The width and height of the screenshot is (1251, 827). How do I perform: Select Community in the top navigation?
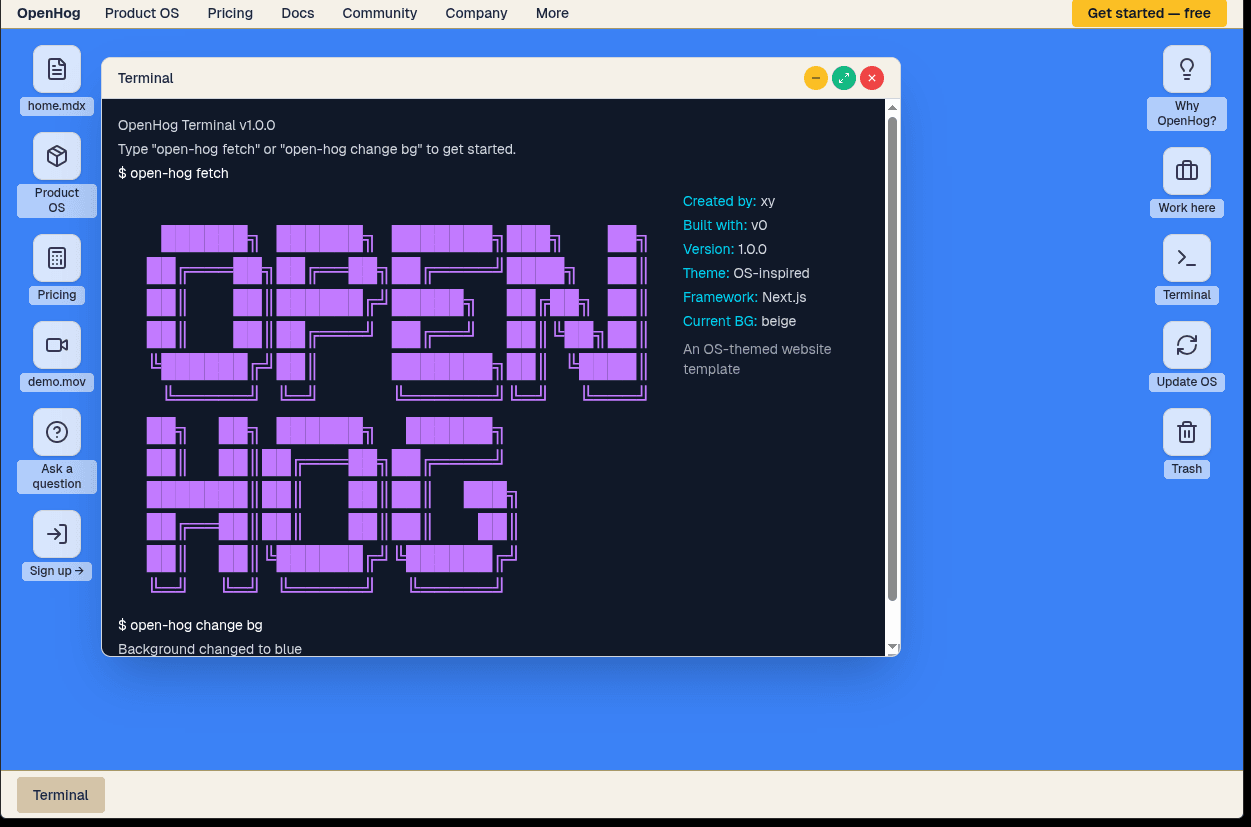click(x=379, y=13)
